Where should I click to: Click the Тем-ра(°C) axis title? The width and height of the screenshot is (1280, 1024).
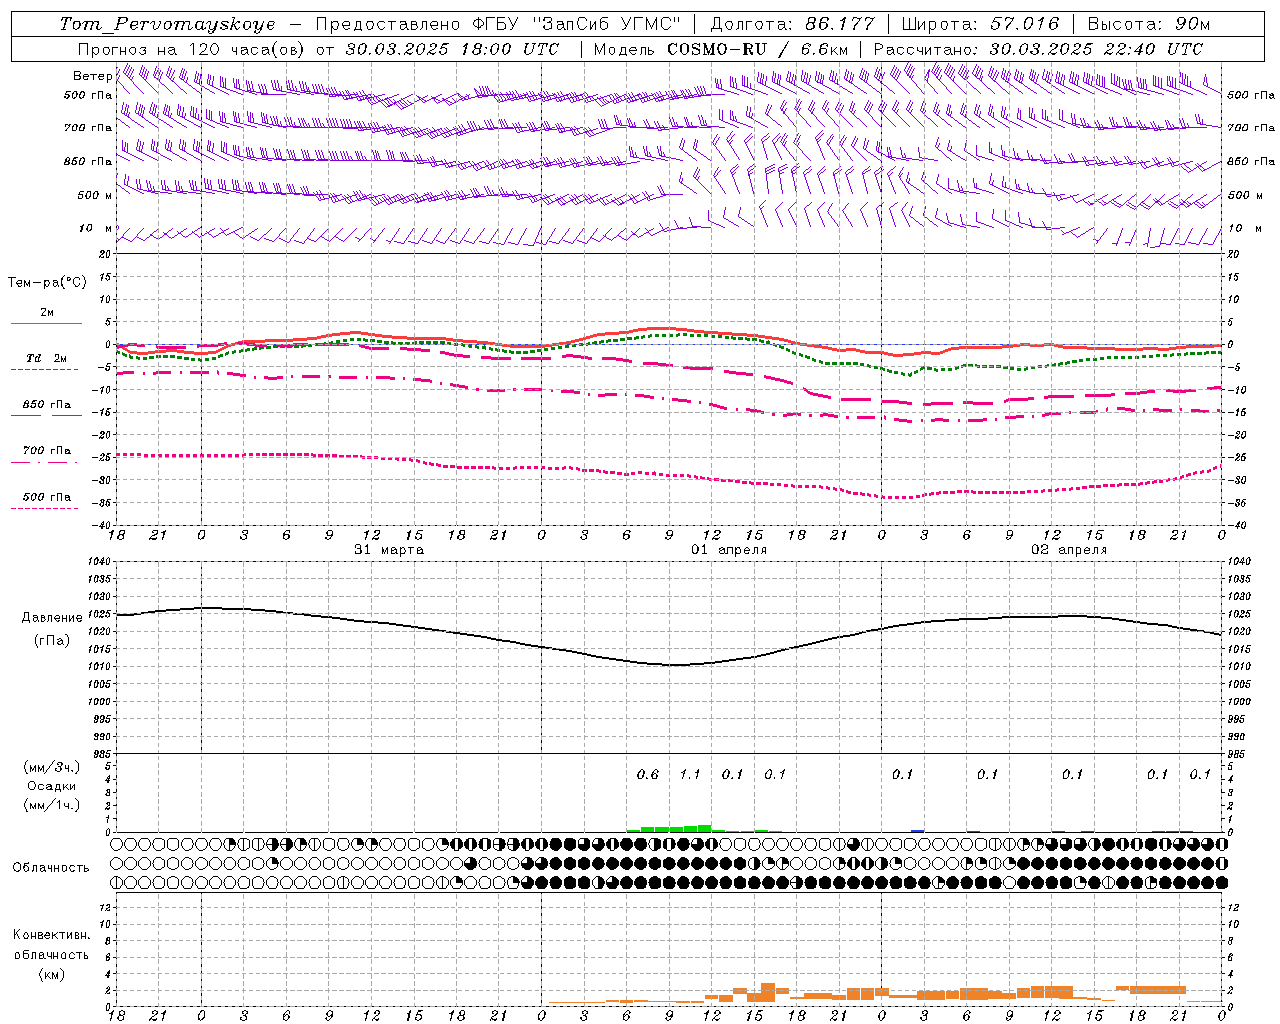pos(47,283)
